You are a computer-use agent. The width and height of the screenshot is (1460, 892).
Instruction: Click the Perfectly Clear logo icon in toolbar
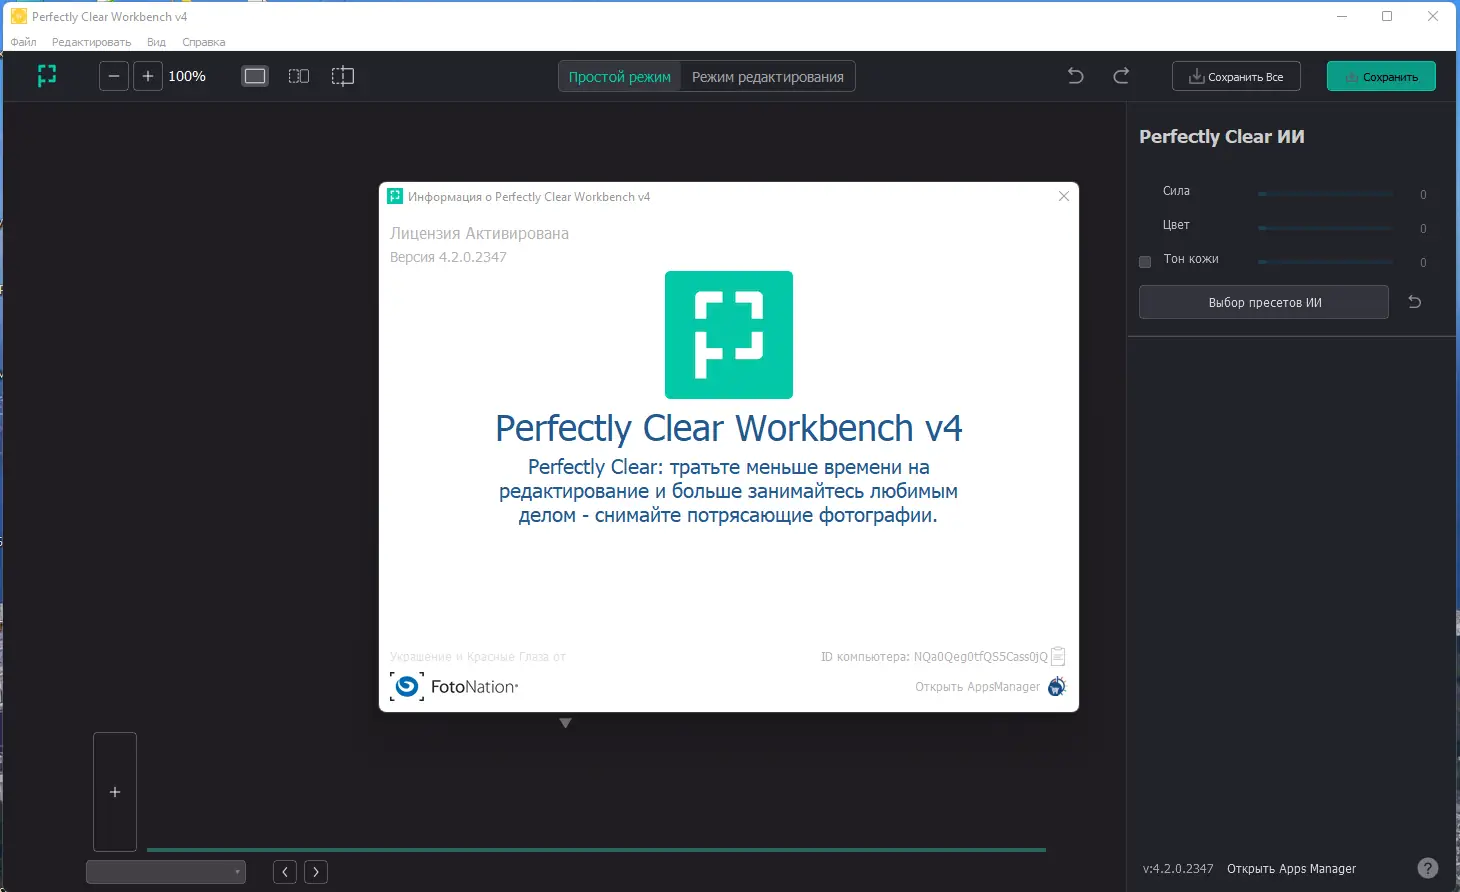(46, 75)
